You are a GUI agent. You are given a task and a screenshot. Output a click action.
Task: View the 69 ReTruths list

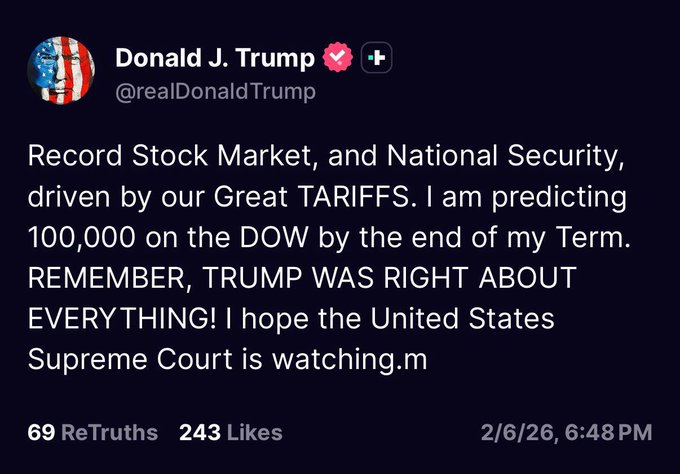[x=92, y=432]
